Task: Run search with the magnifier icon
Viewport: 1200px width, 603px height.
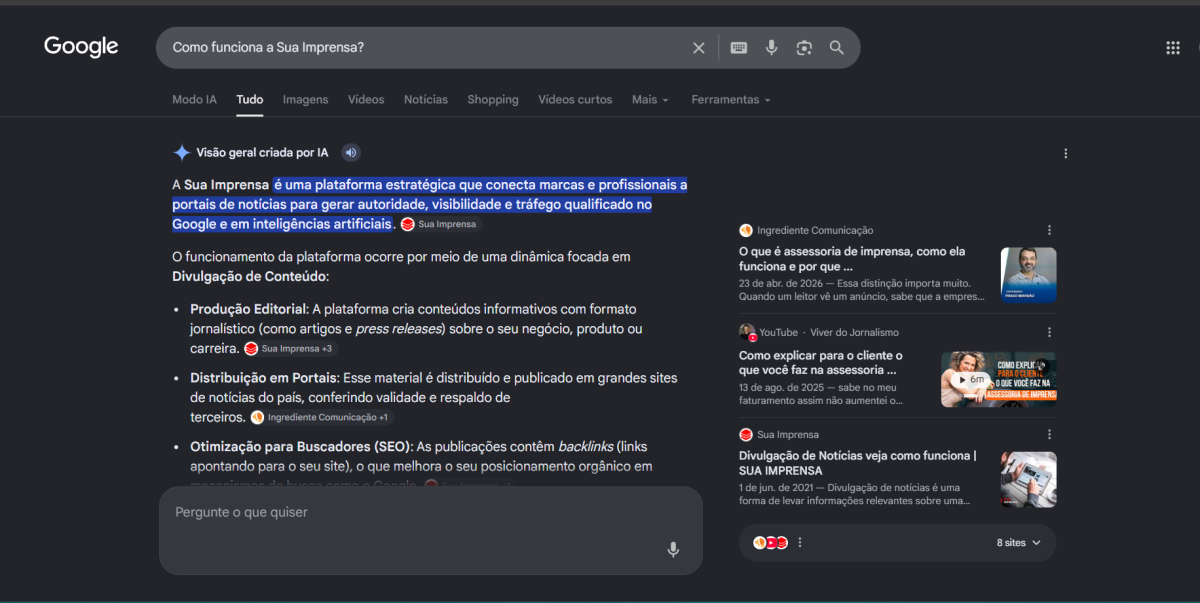Action: tap(837, 48)
